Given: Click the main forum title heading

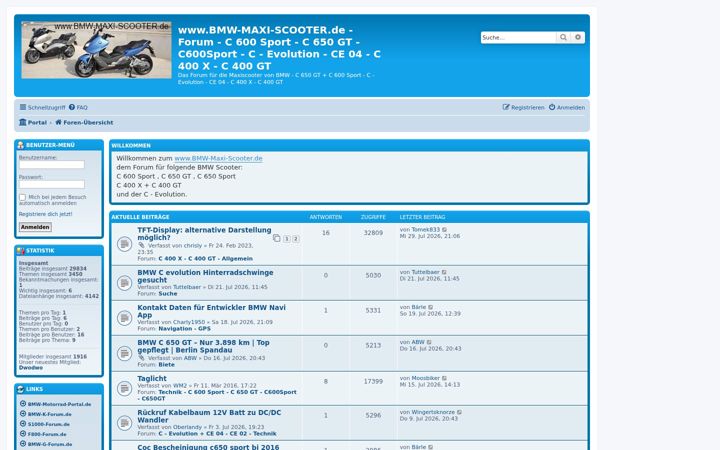Looking at the screenshot, I should (279, 48).
